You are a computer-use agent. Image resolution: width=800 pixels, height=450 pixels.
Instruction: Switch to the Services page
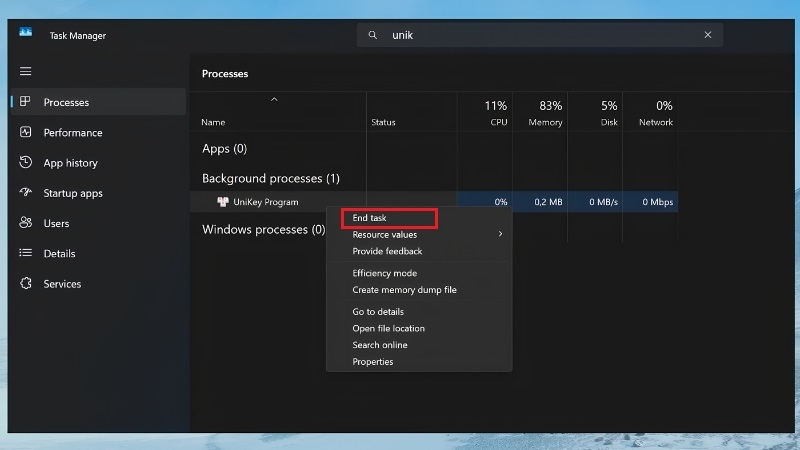point(98,284)
